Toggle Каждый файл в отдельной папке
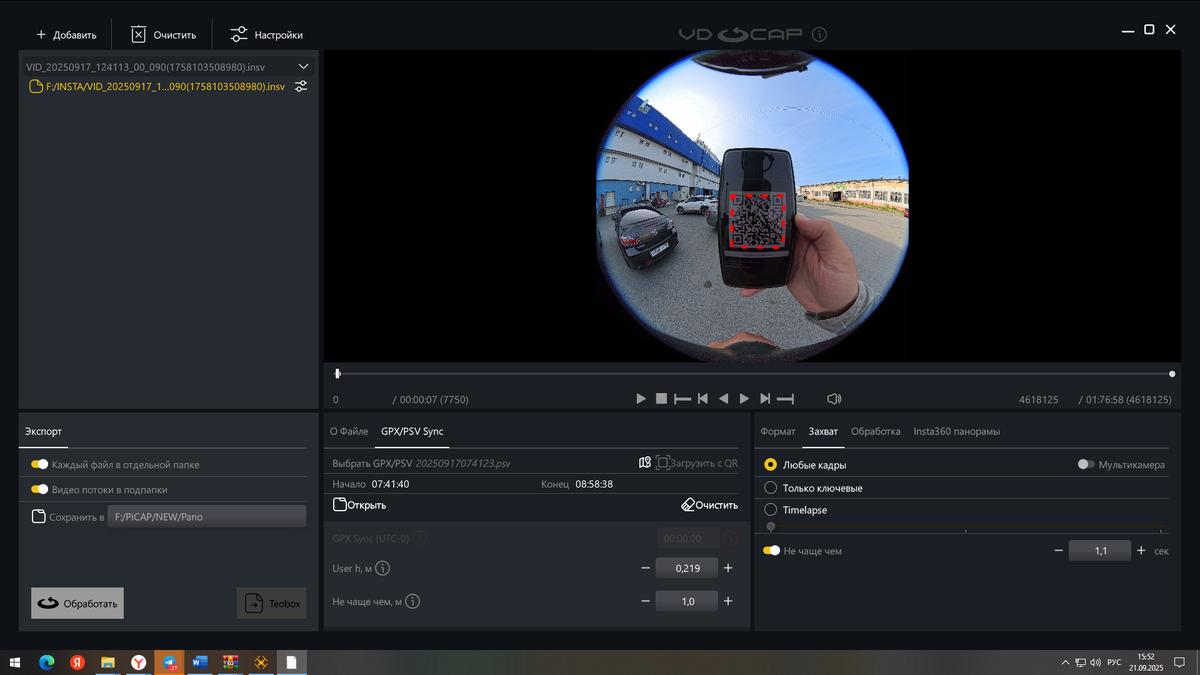1200x675 pixels. [40, 464]
